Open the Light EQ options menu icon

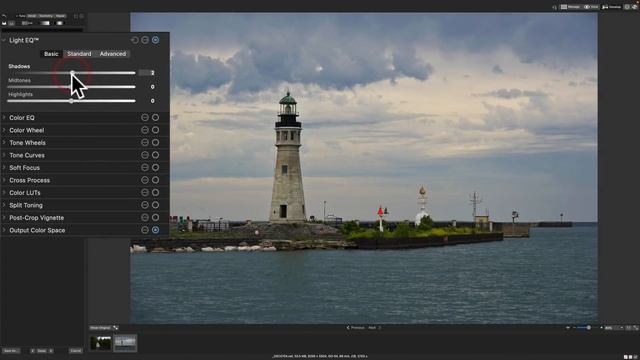point(145,40)
